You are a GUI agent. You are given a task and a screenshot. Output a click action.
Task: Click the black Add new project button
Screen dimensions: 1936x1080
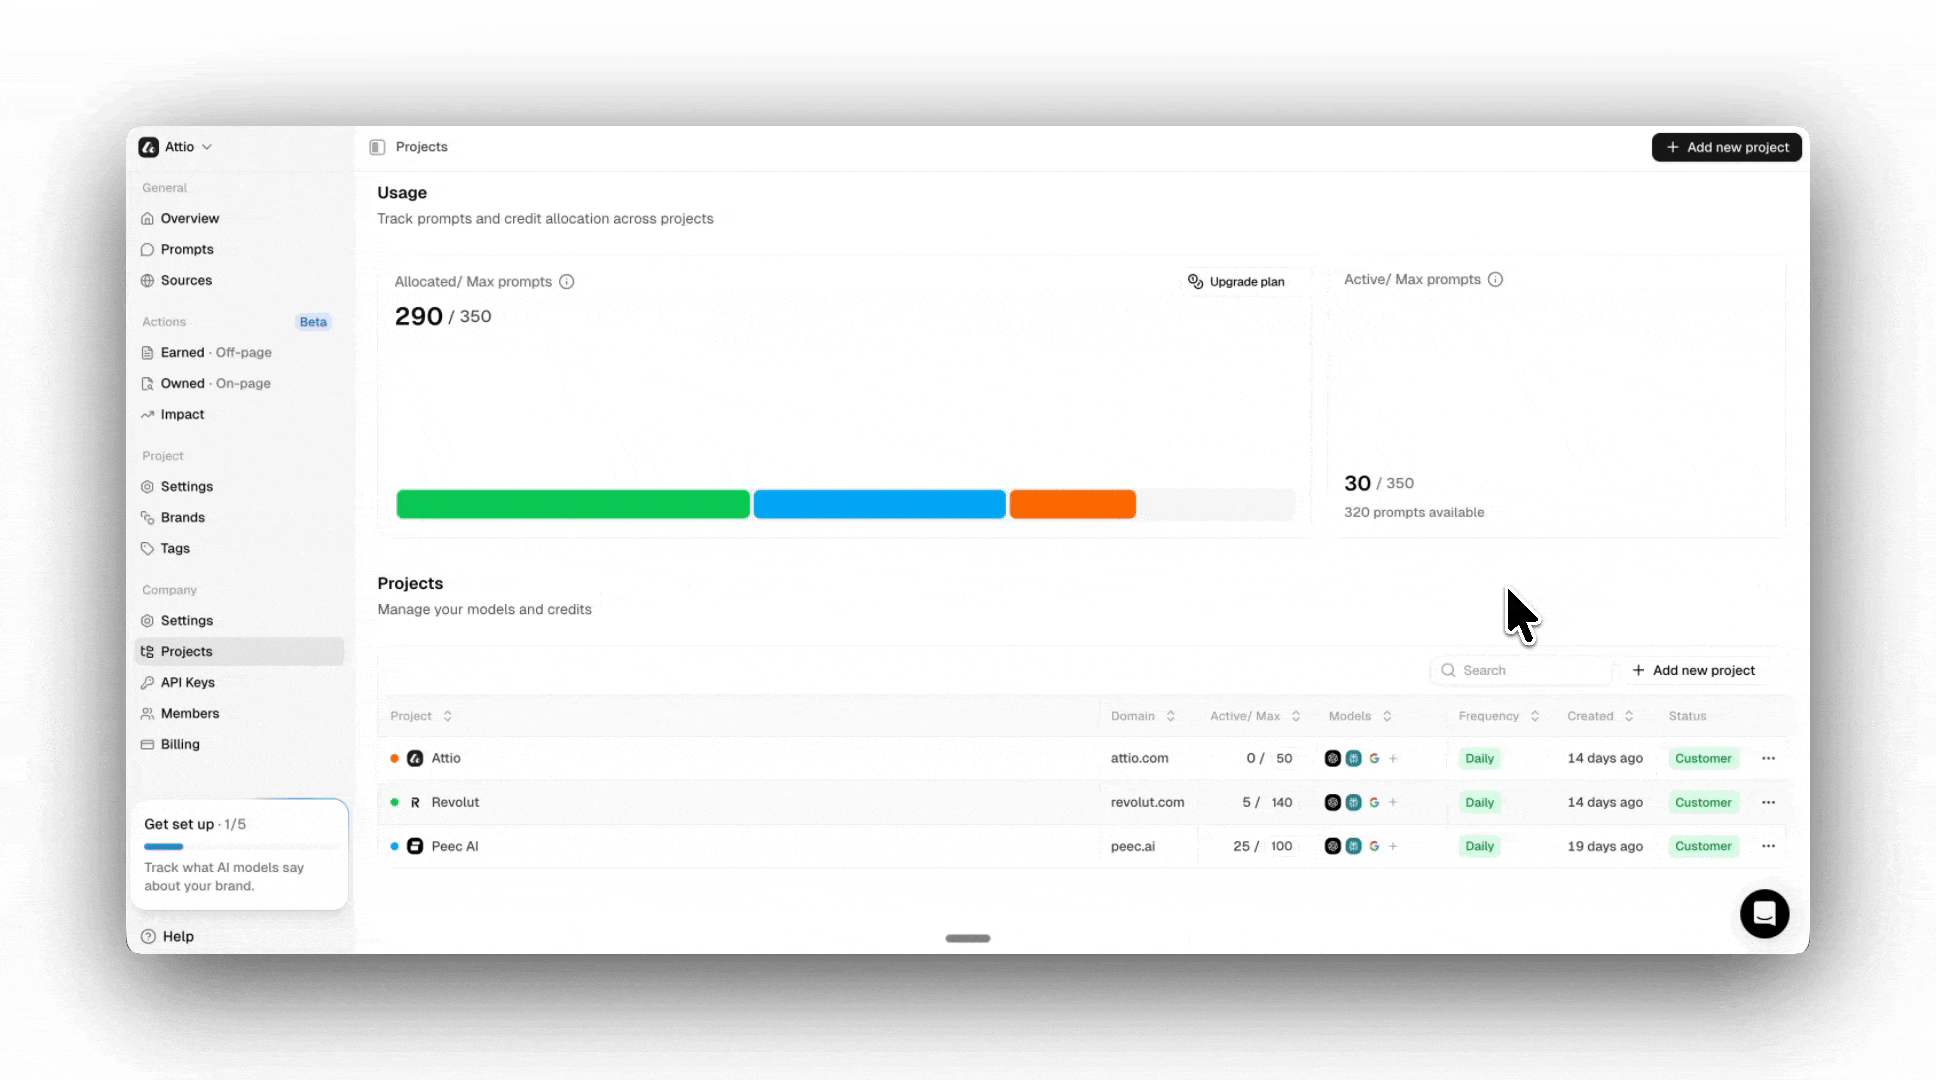click(x=1726, y=148)
